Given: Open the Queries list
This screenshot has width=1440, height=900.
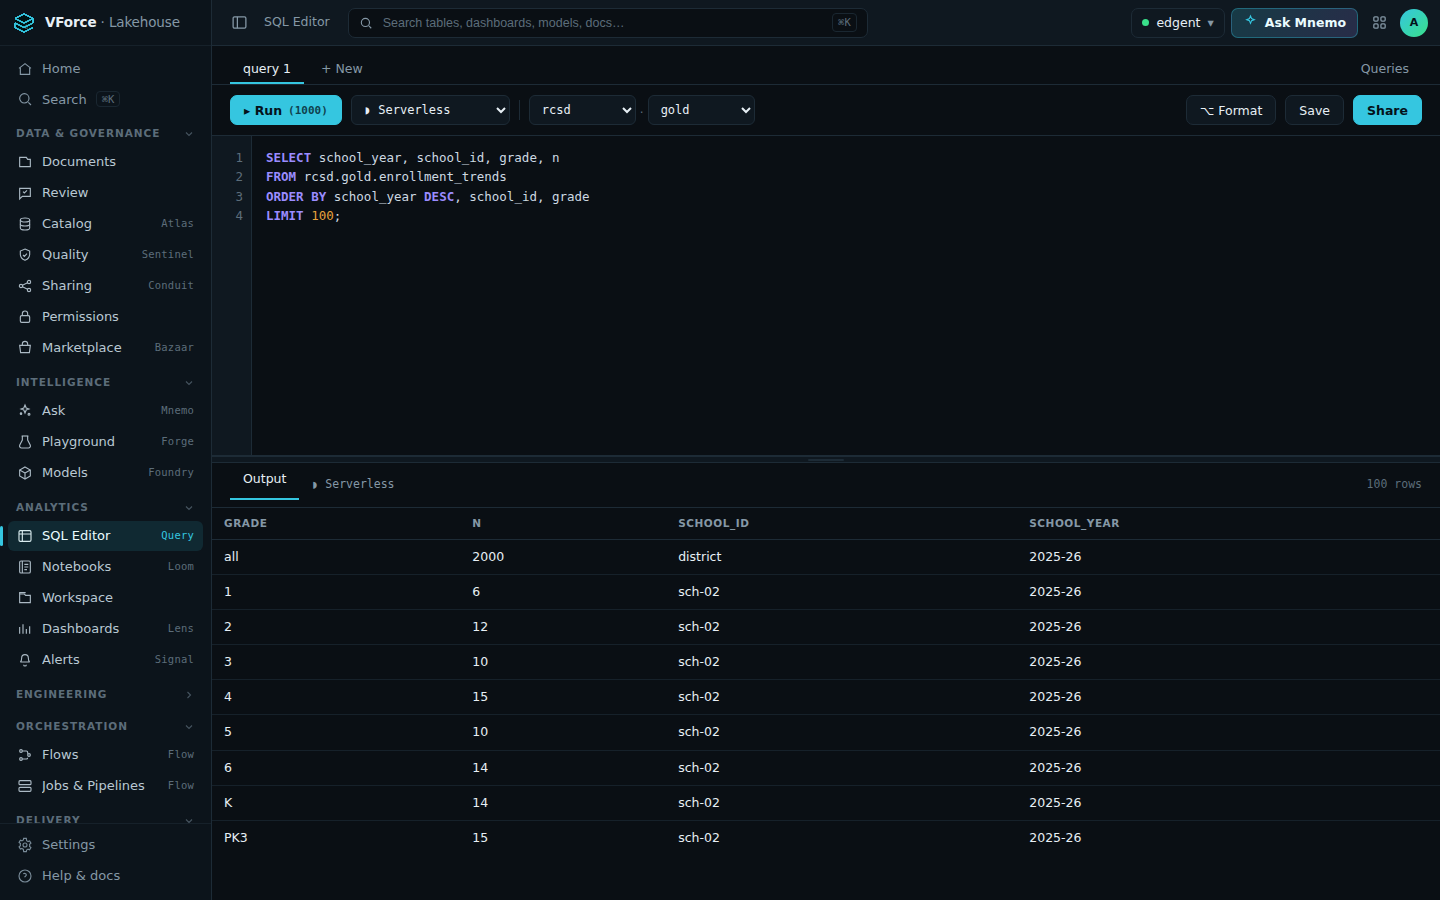Looking at the screenshot, I should click(x=1384, y=68).
